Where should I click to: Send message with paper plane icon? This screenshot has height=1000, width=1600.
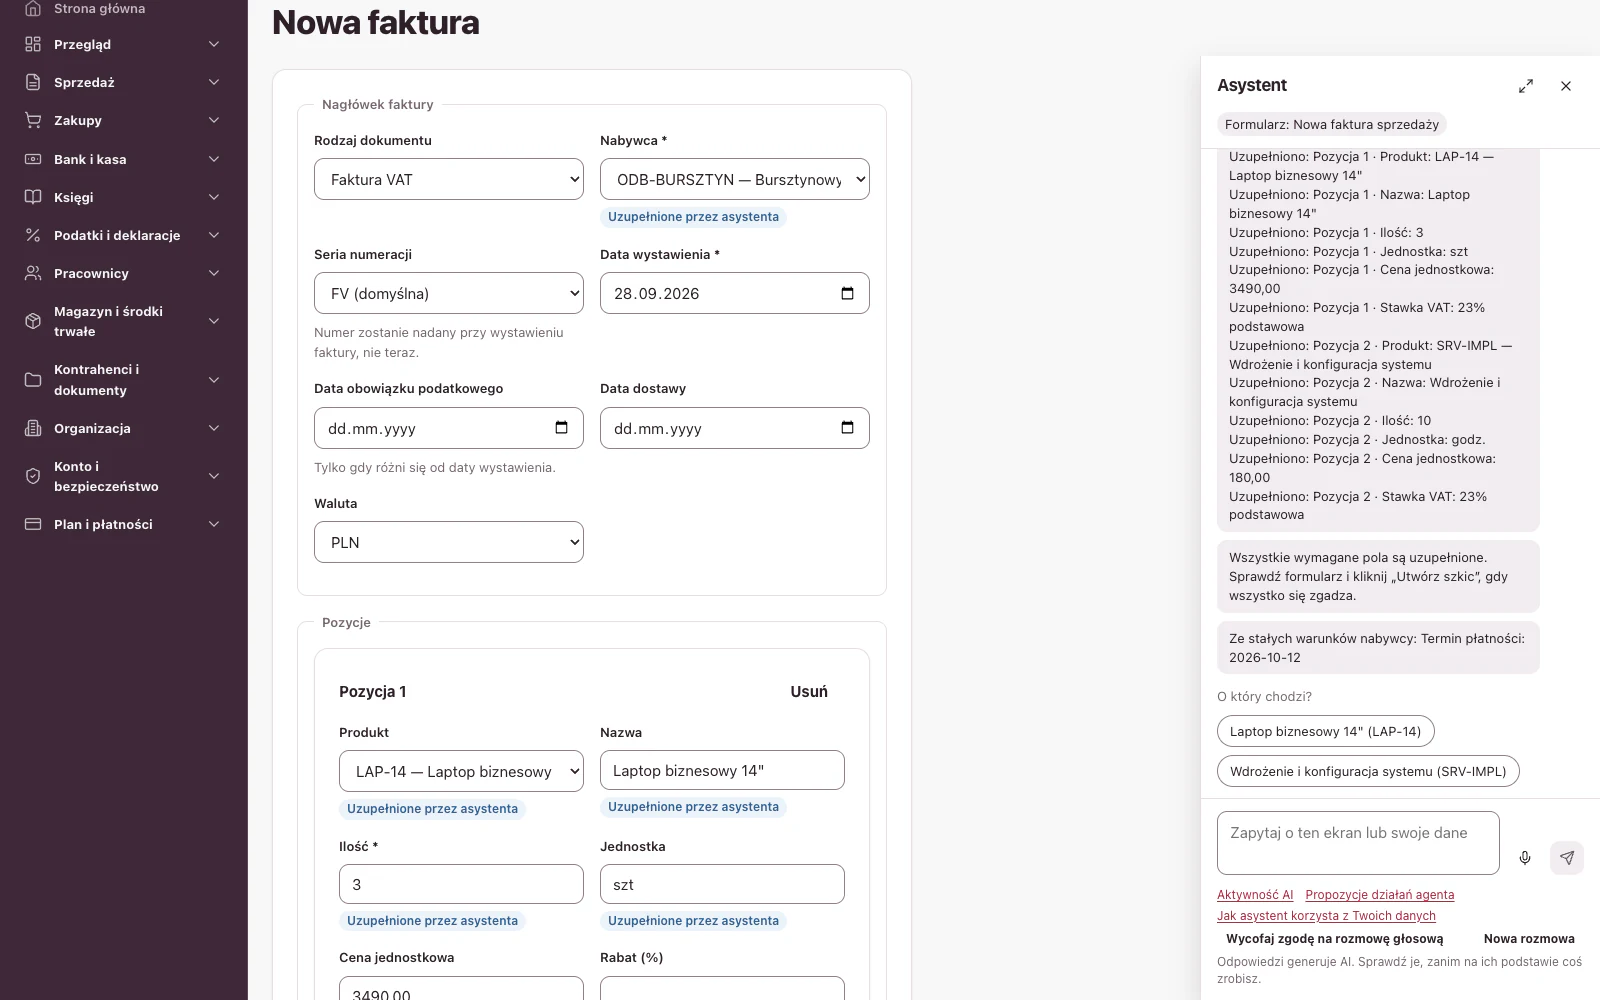[x=1567, y=858]
